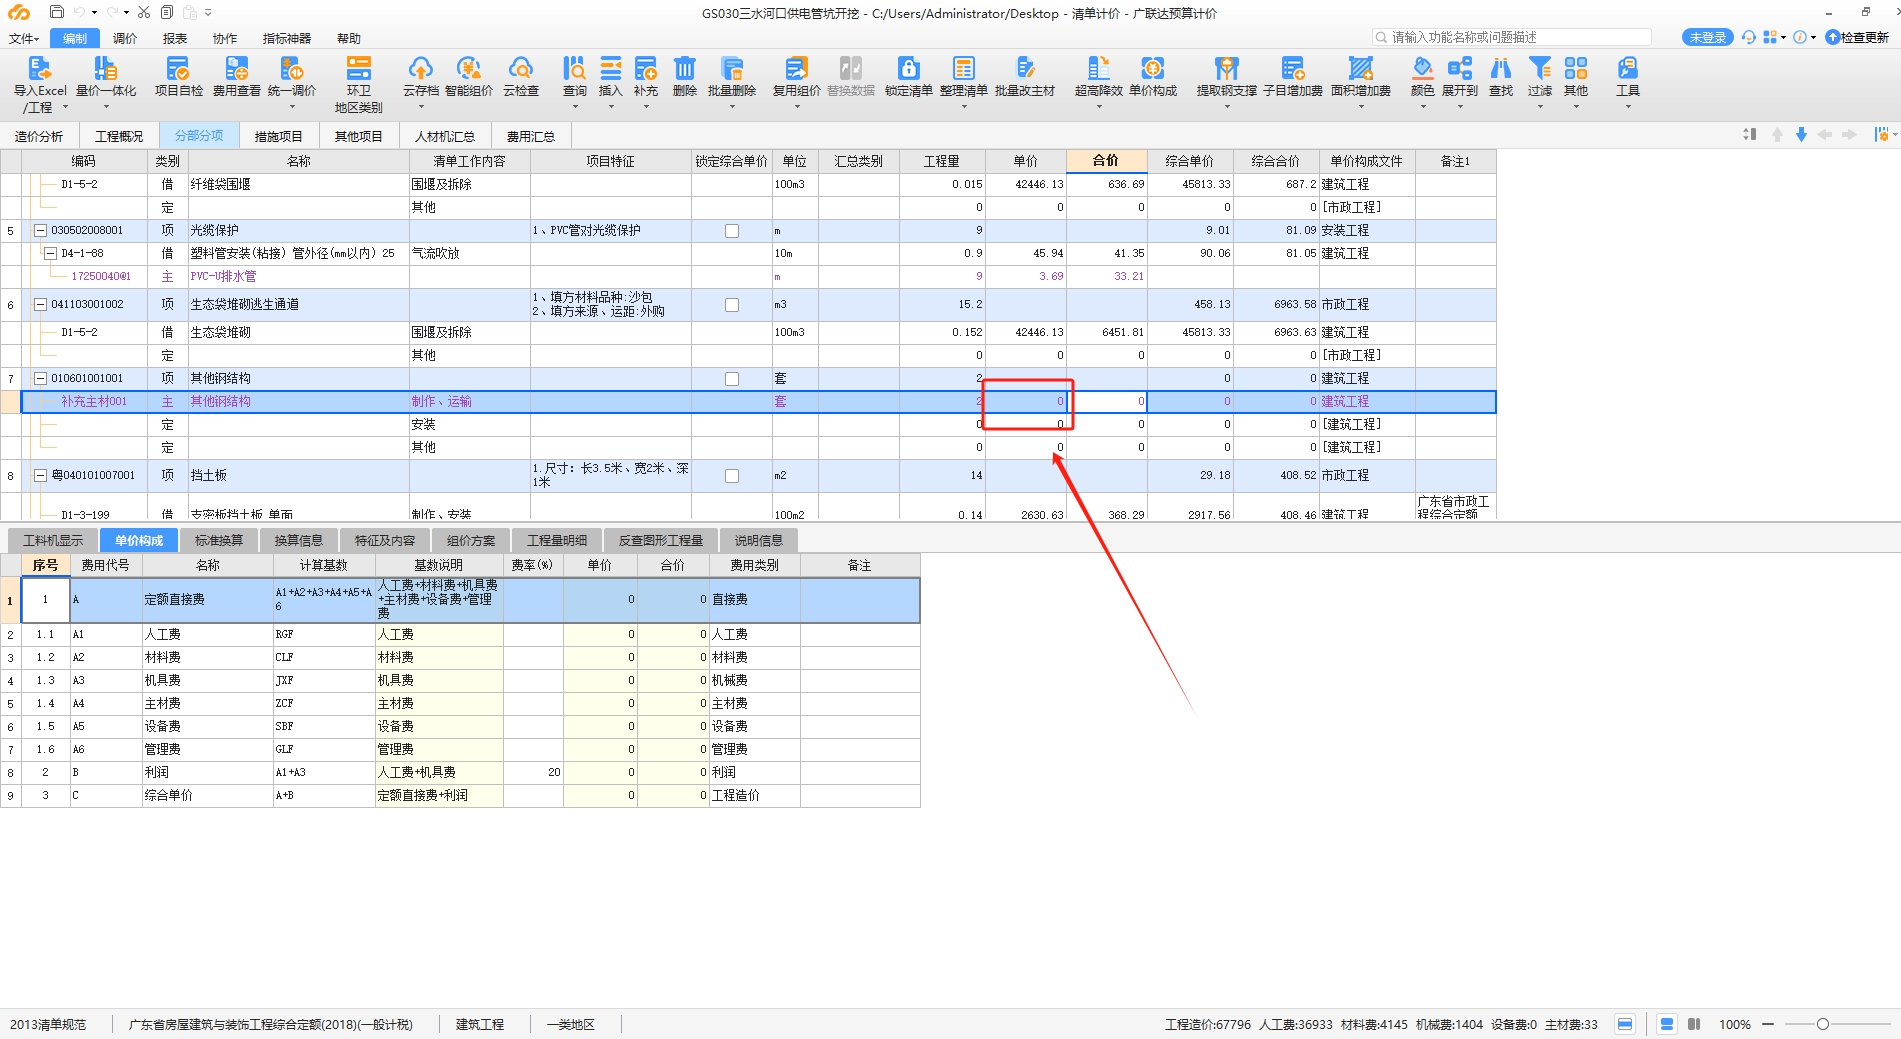Collapse the tree node 粤040101007001

41,475
